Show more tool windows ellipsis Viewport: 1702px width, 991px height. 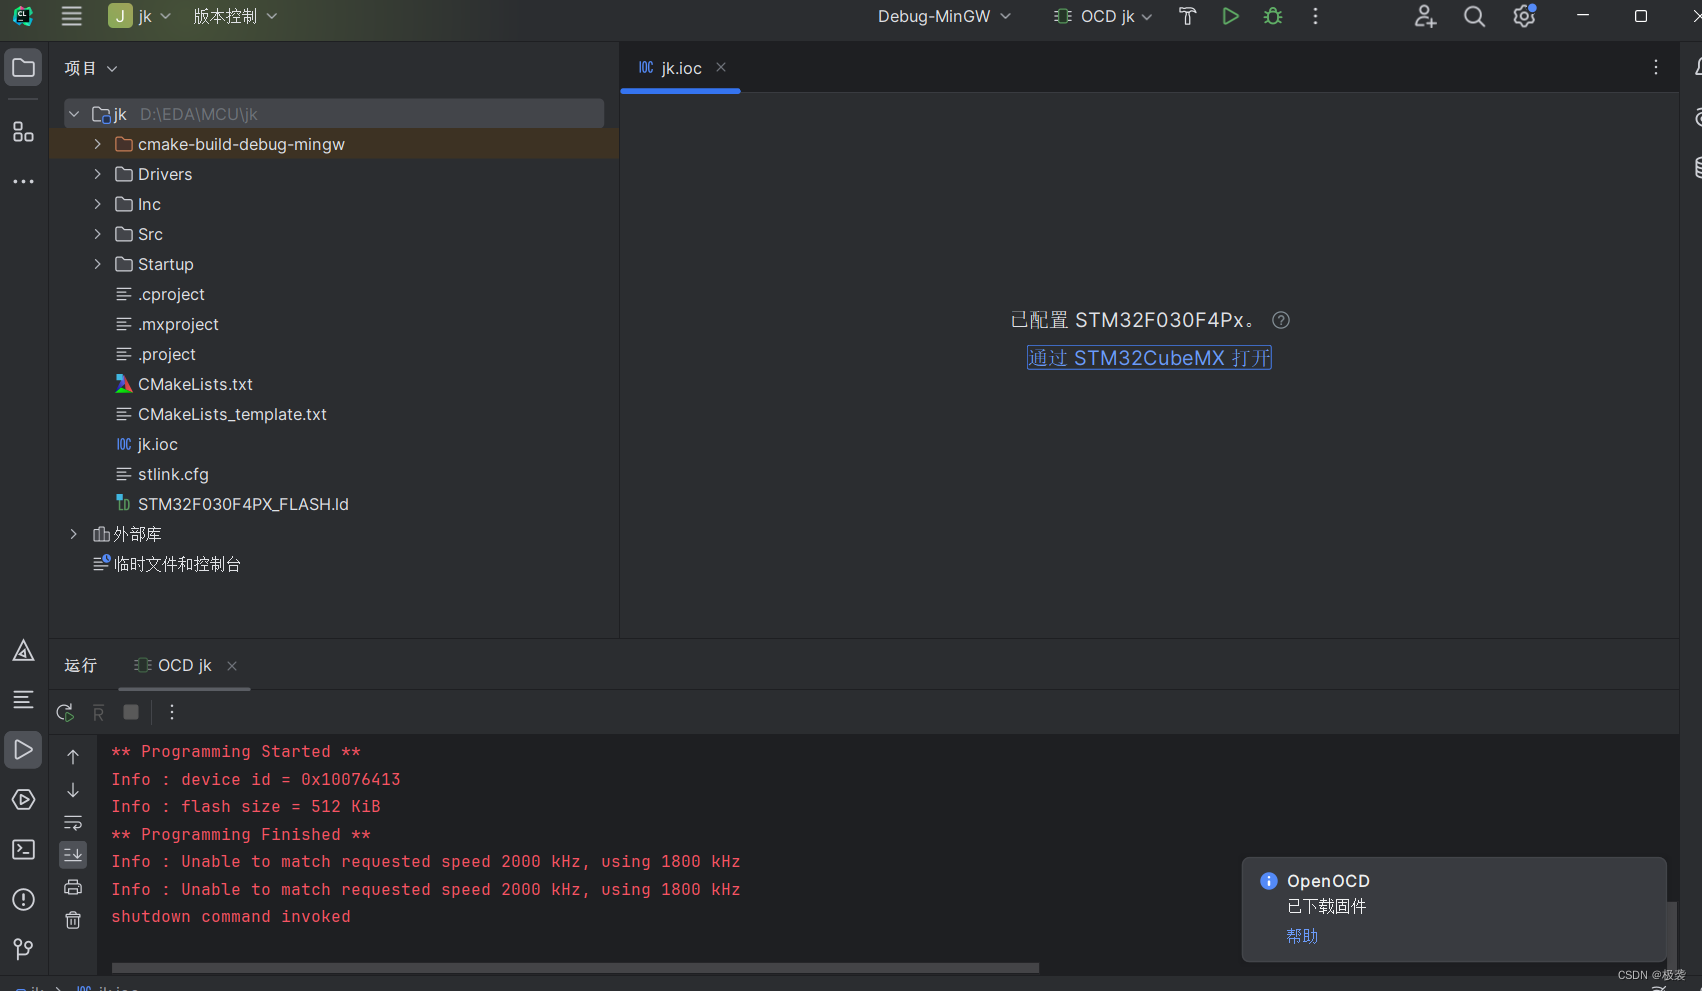pos(23,182)
